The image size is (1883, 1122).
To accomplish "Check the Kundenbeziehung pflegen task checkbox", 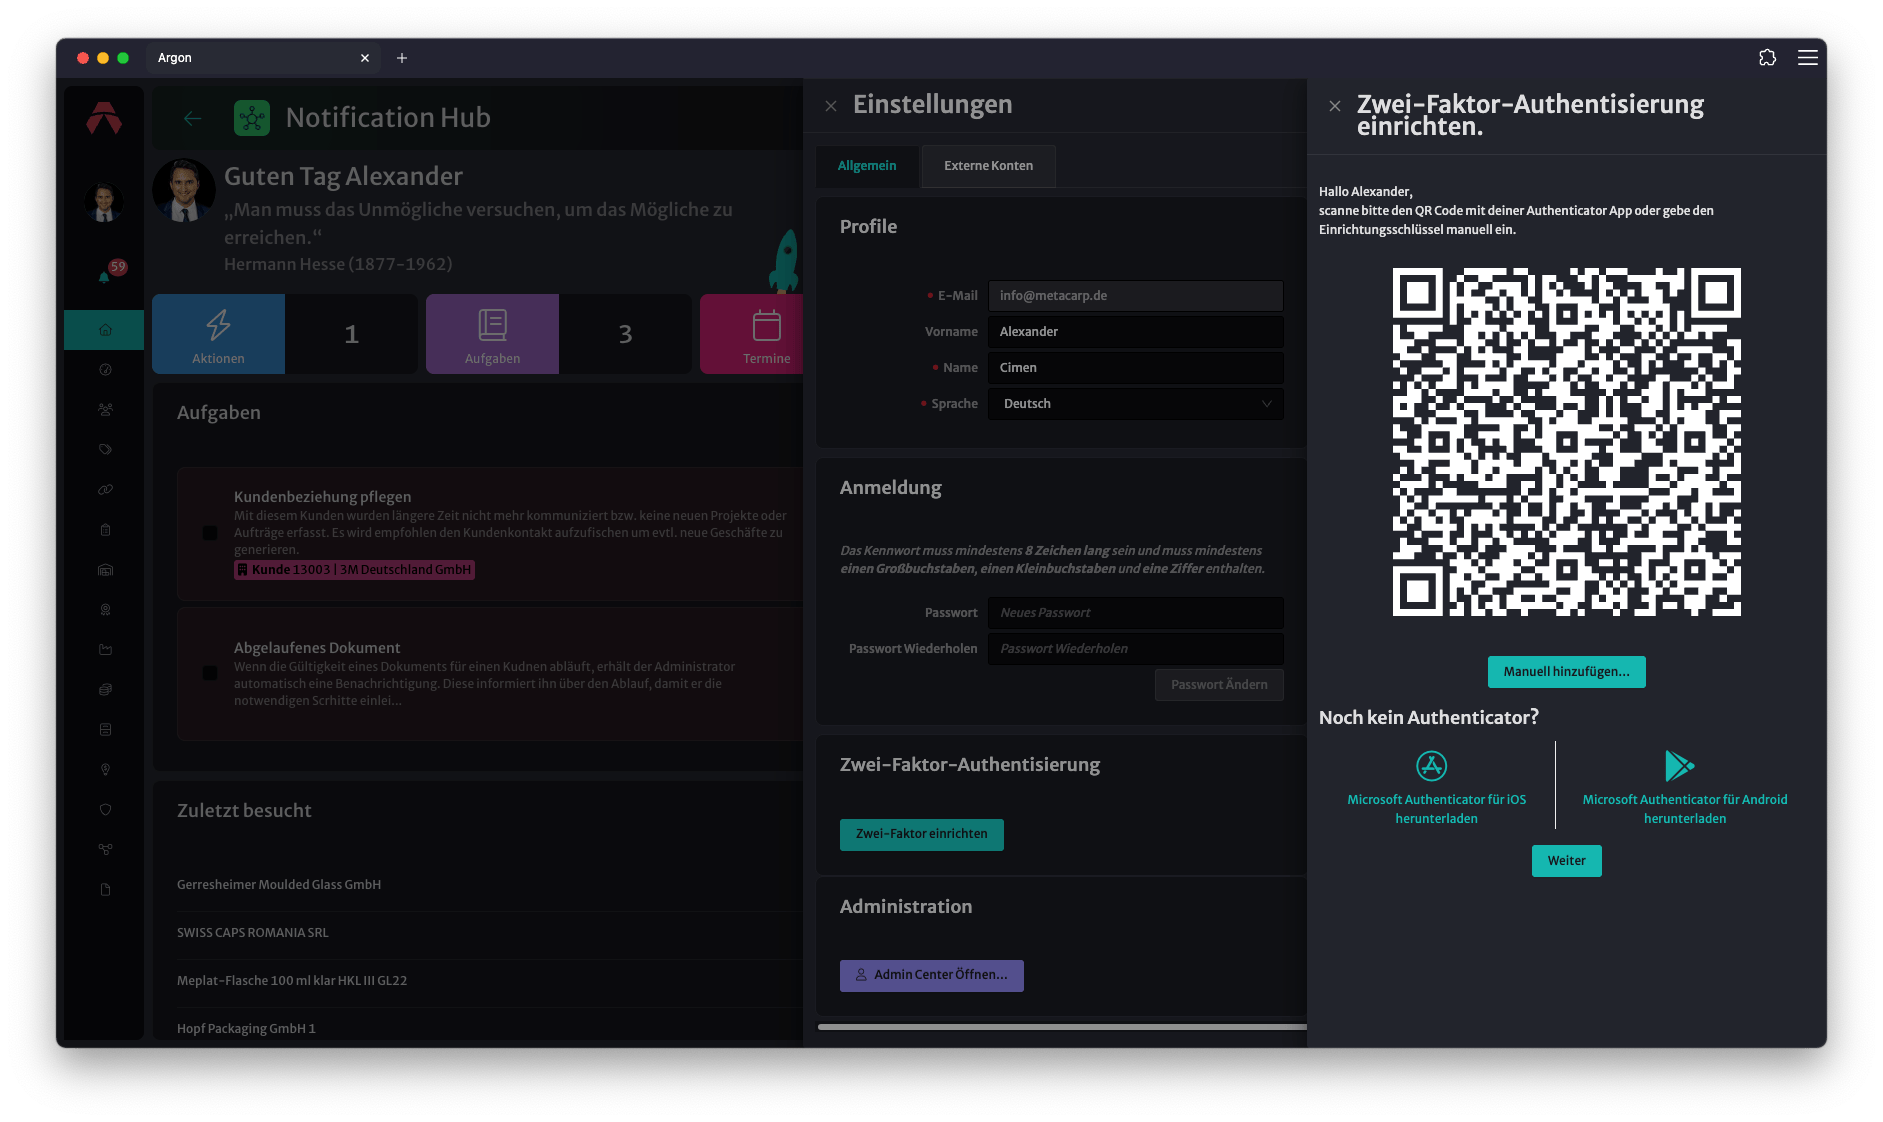I will (210, 533).
